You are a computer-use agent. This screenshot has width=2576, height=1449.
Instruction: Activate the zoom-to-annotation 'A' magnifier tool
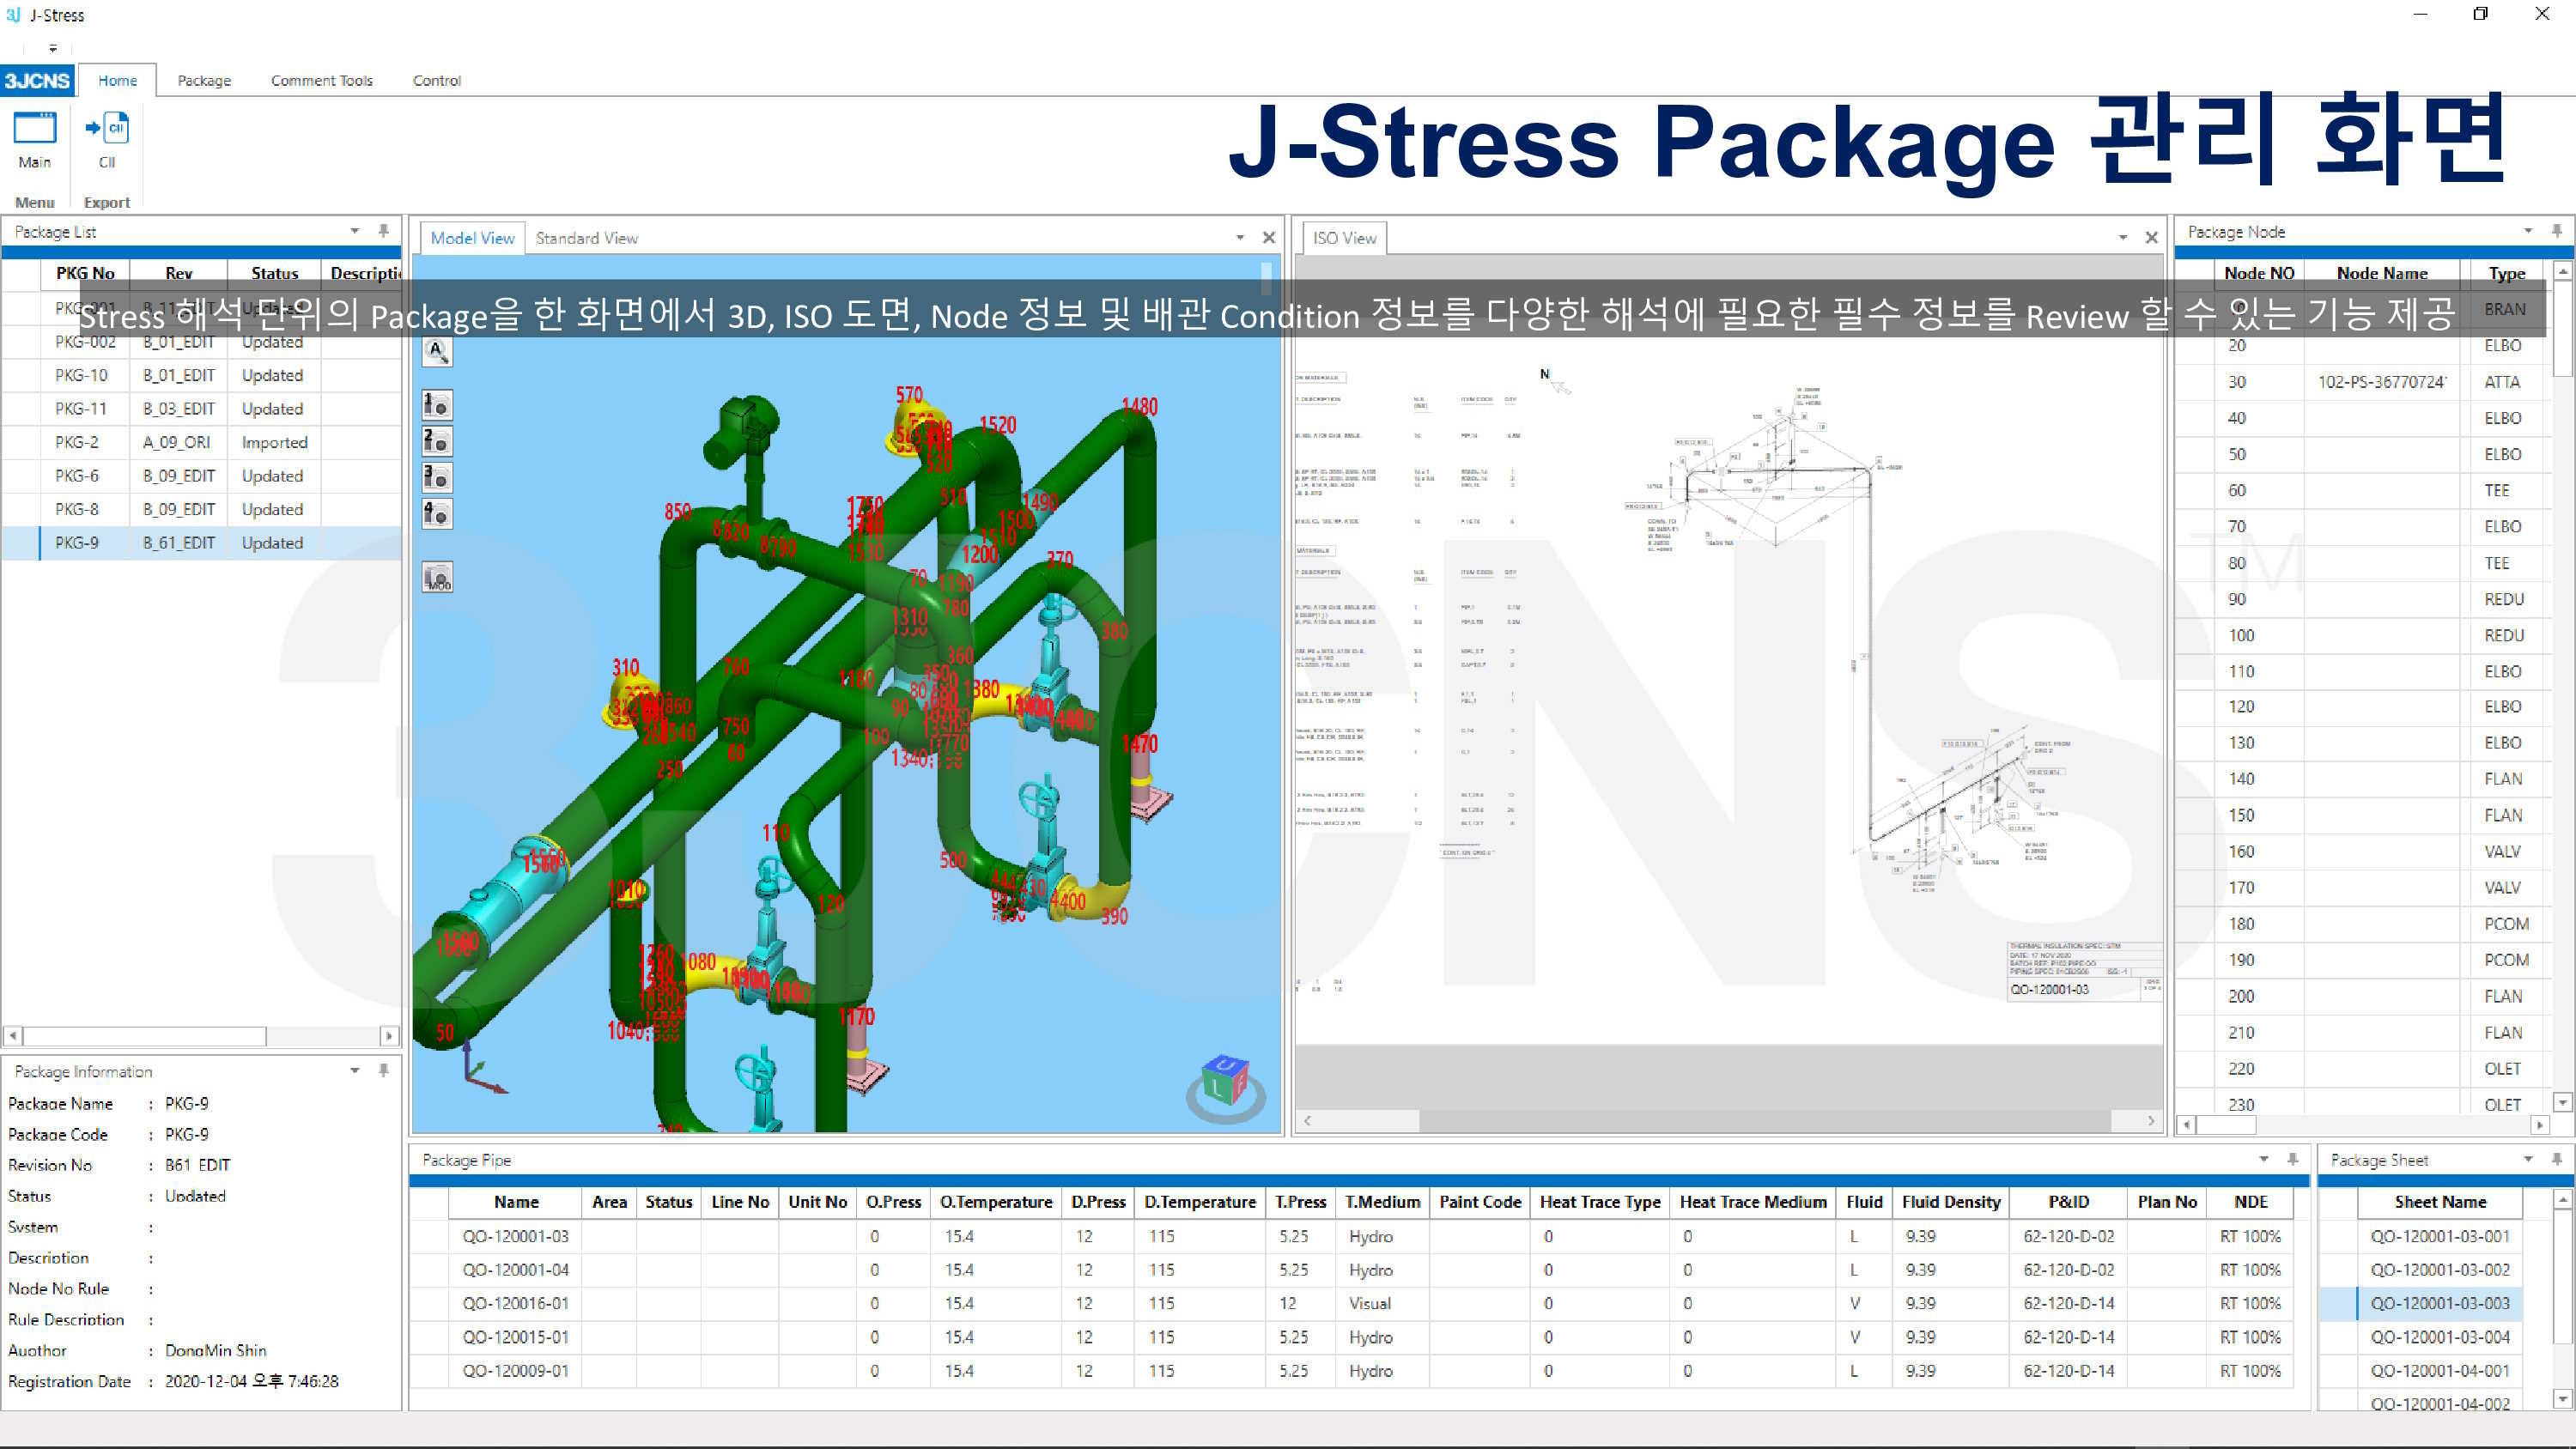coord(437,352)
